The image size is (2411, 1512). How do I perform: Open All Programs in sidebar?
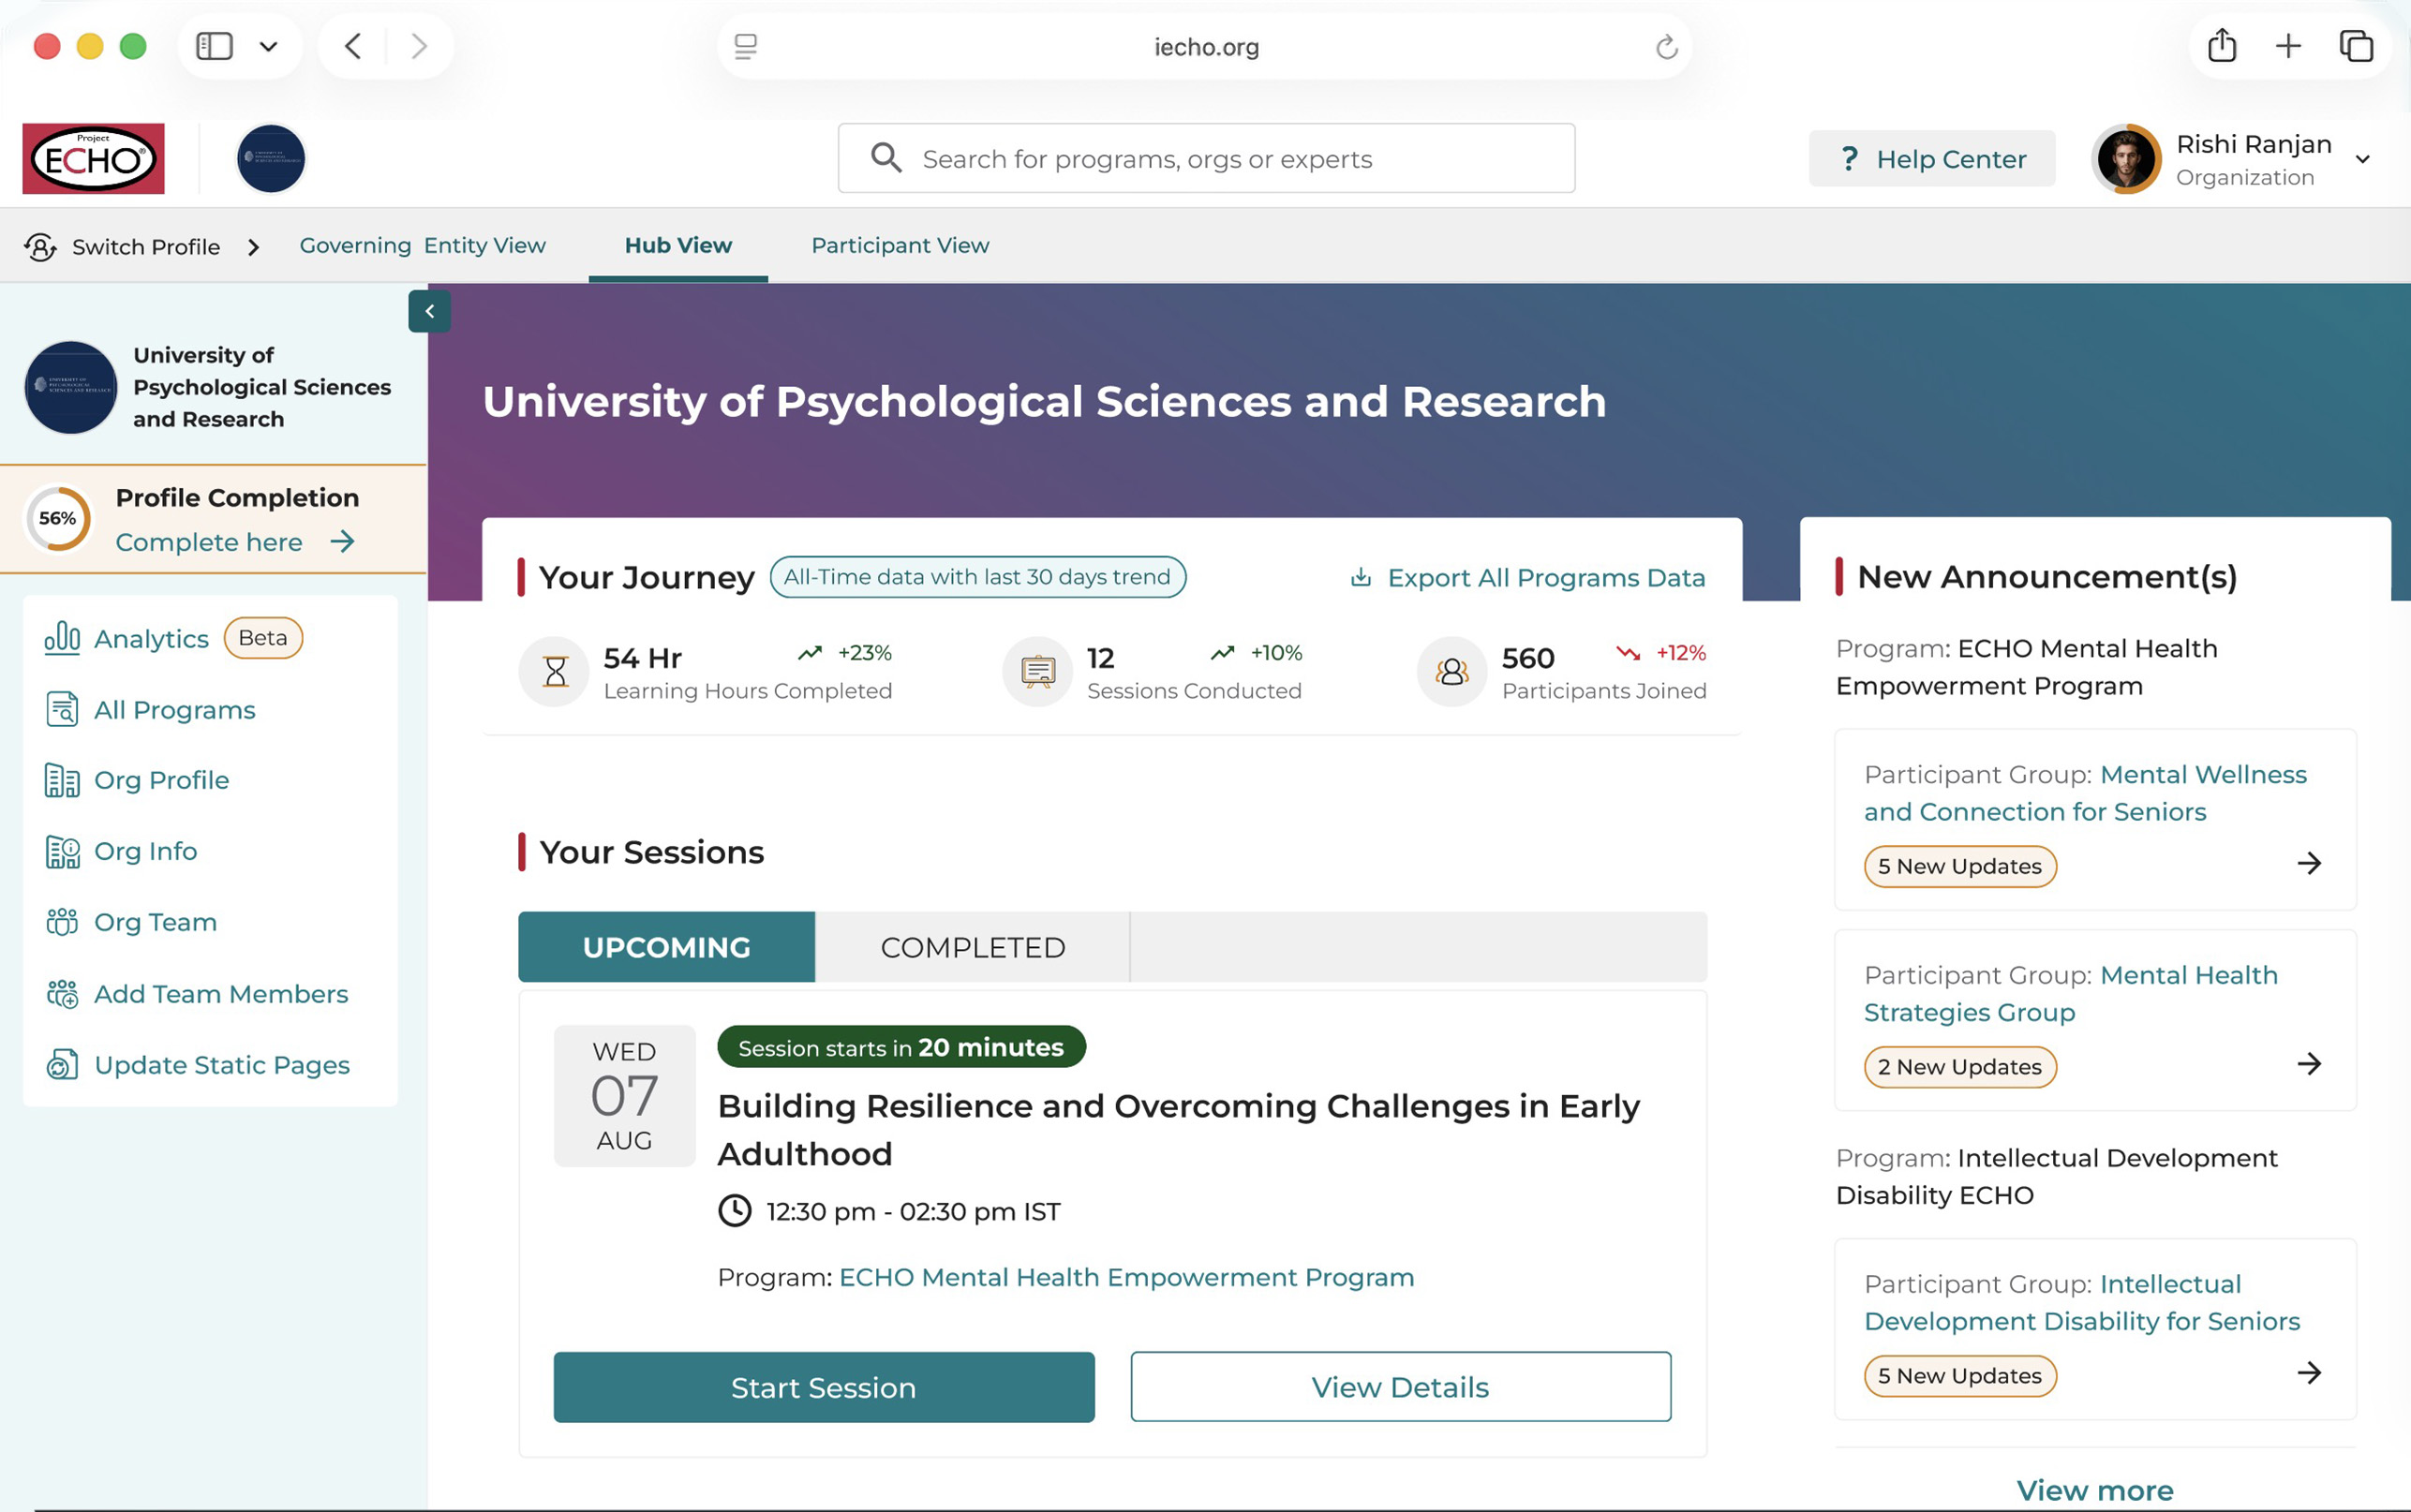point(175,709)
